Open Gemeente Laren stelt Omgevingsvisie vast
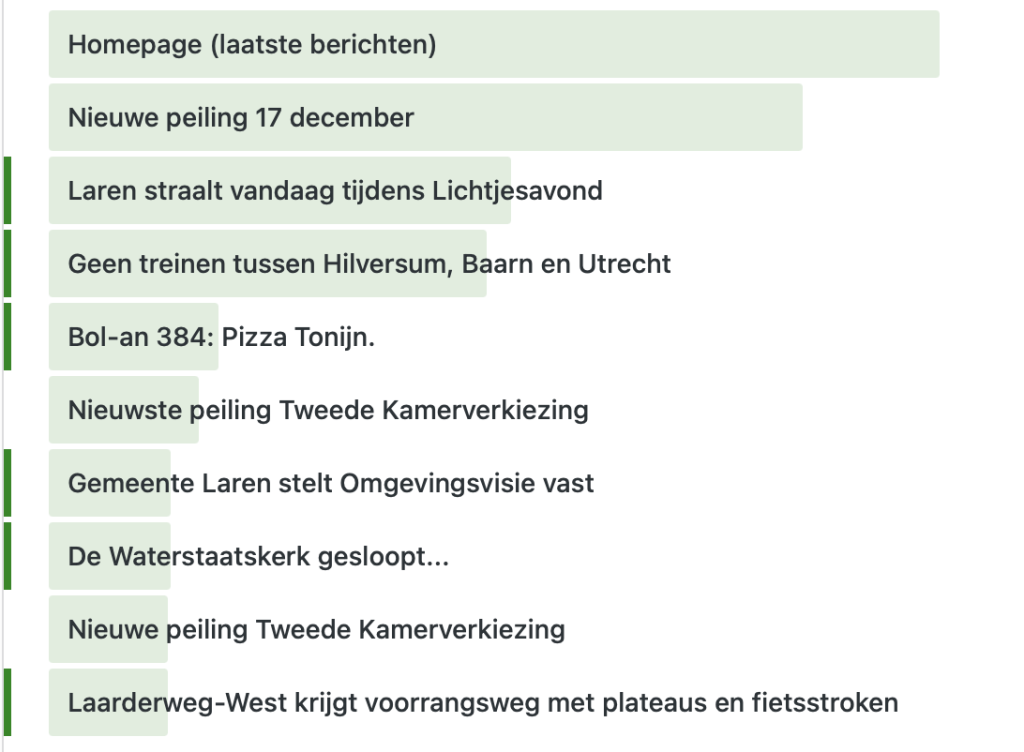Screen dimensions: 1024x752 click(x=331, y=484)
